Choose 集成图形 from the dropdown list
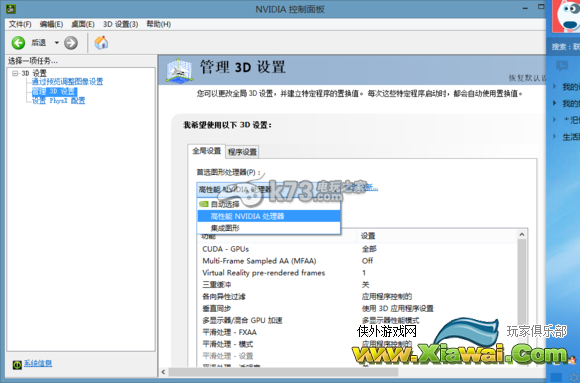 (x=269, y=228)
